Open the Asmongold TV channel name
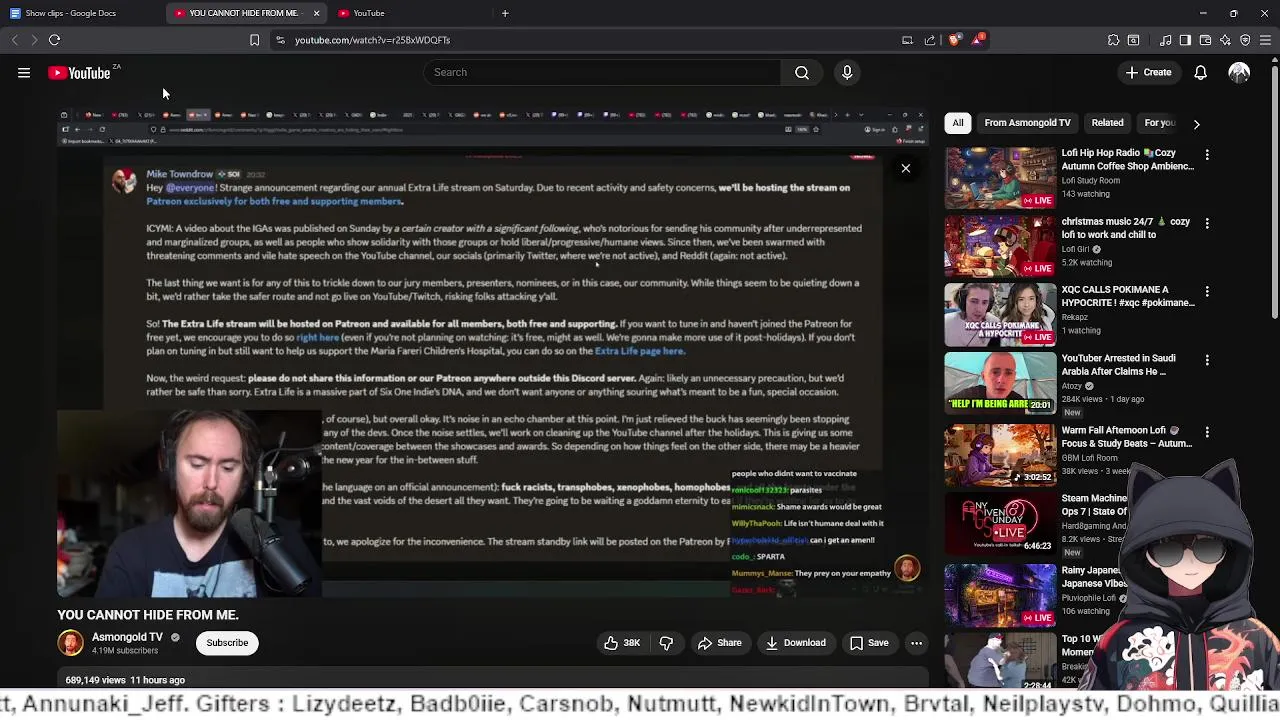Image resolution: width=1280 pixels, height=720 pixels. 127,637
